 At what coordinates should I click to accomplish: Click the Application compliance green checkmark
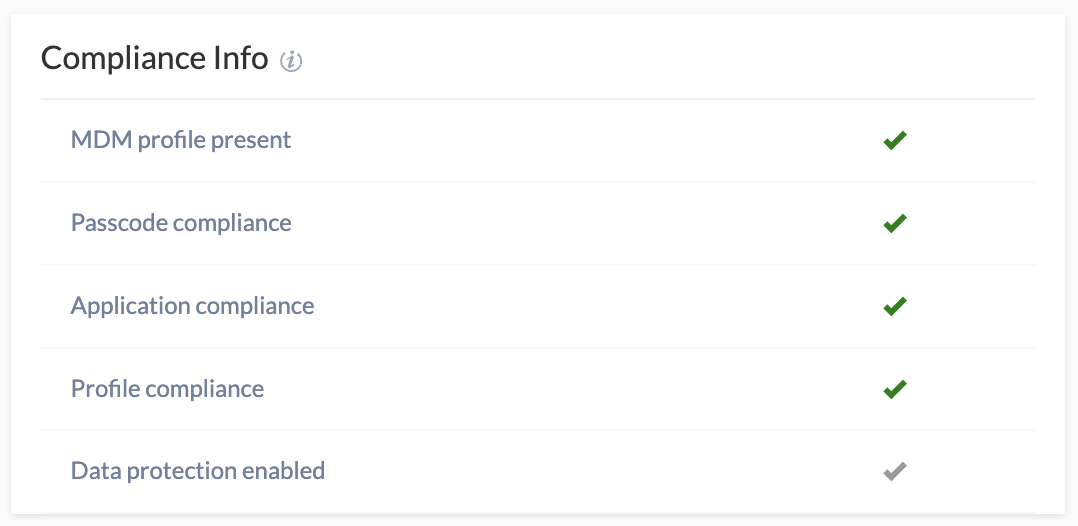click(895, 306)
